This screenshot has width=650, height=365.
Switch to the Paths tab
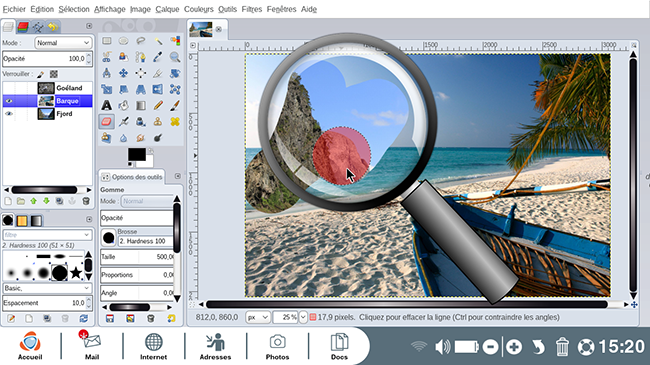point(38,27)
